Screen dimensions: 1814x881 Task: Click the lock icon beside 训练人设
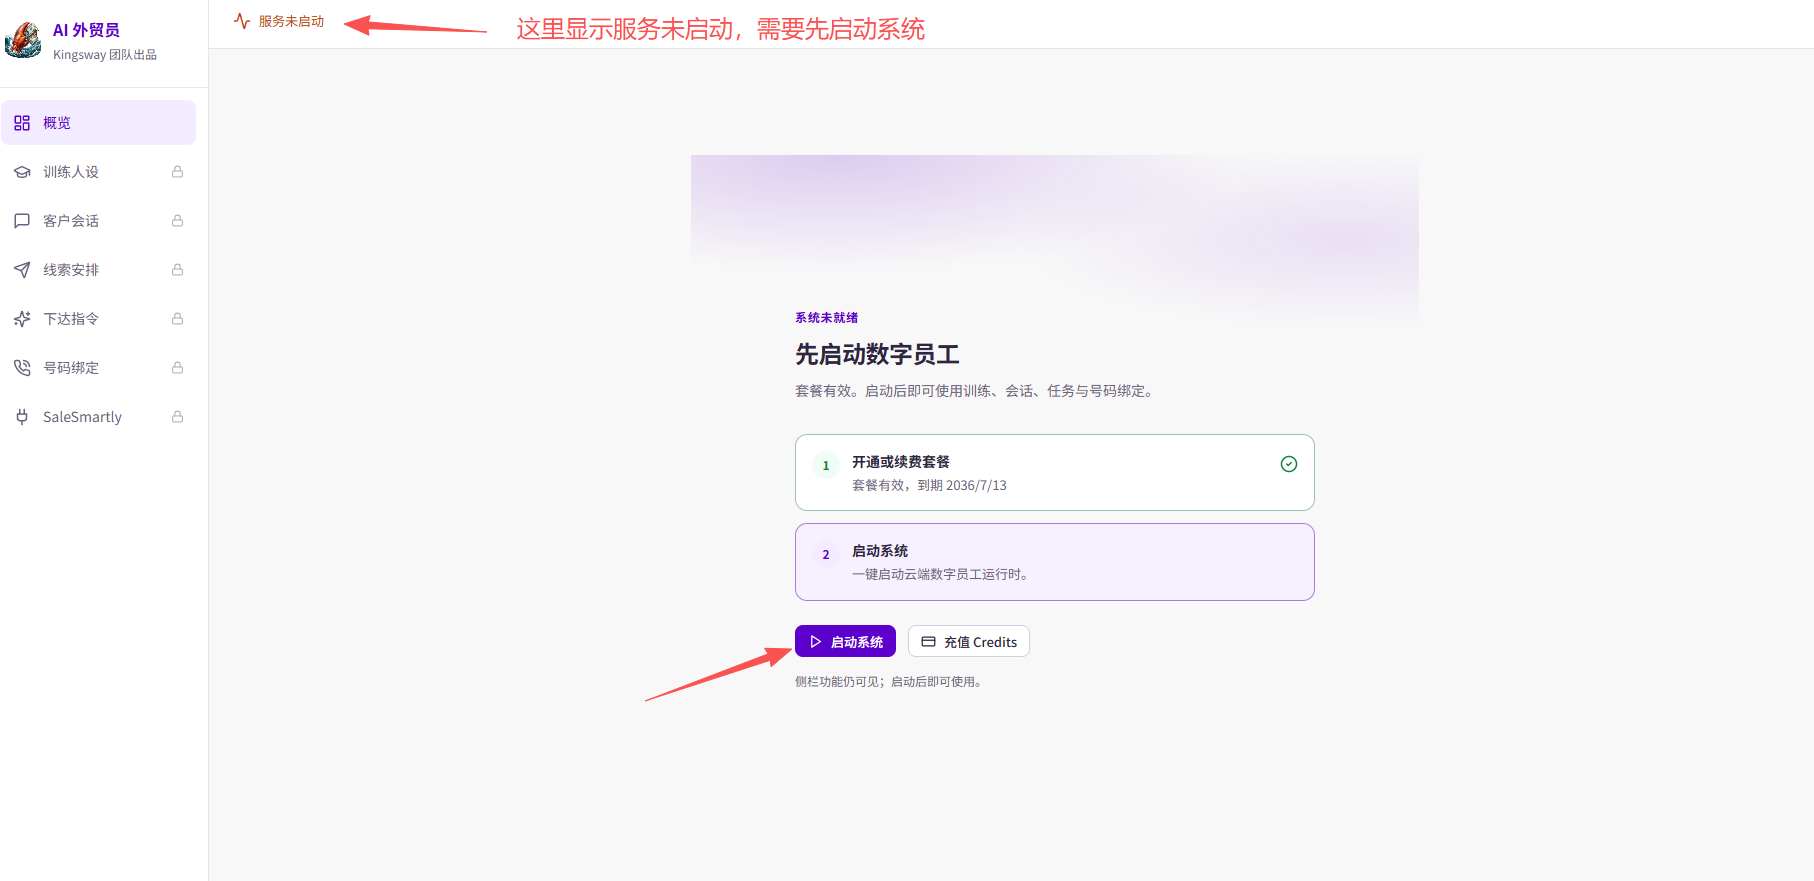click(x=177, y=172)
